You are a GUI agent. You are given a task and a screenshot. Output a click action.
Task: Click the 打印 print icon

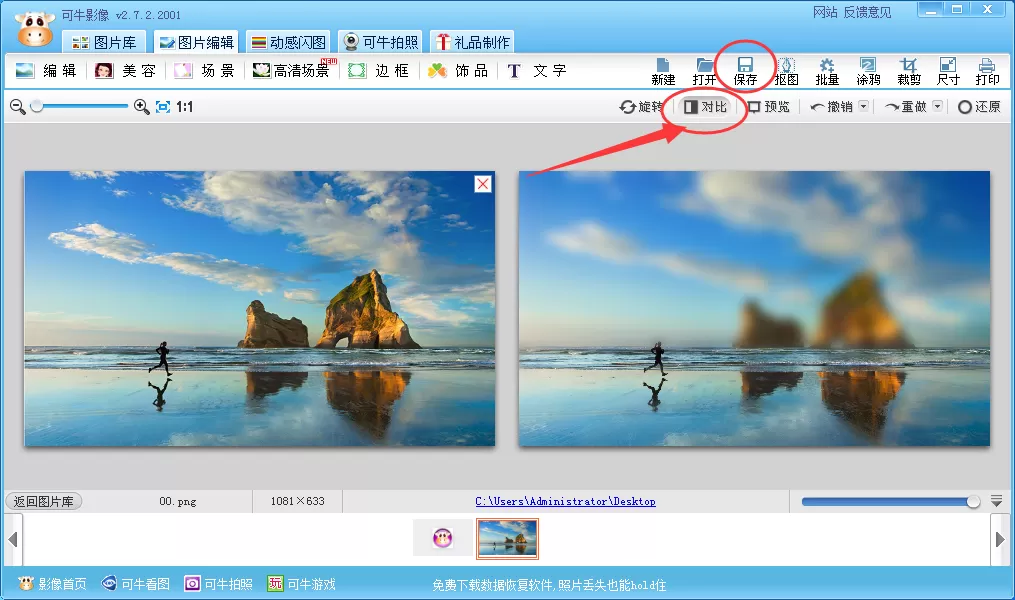click(987, 72)
